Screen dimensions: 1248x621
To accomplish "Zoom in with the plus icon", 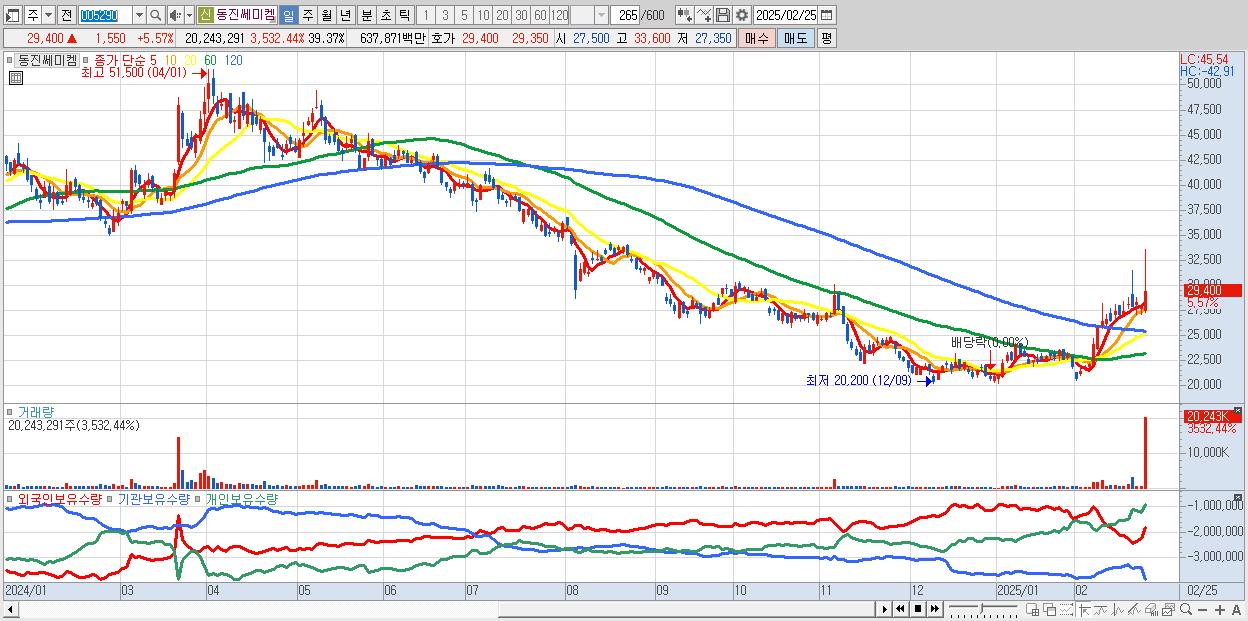I will (1220, 610).
